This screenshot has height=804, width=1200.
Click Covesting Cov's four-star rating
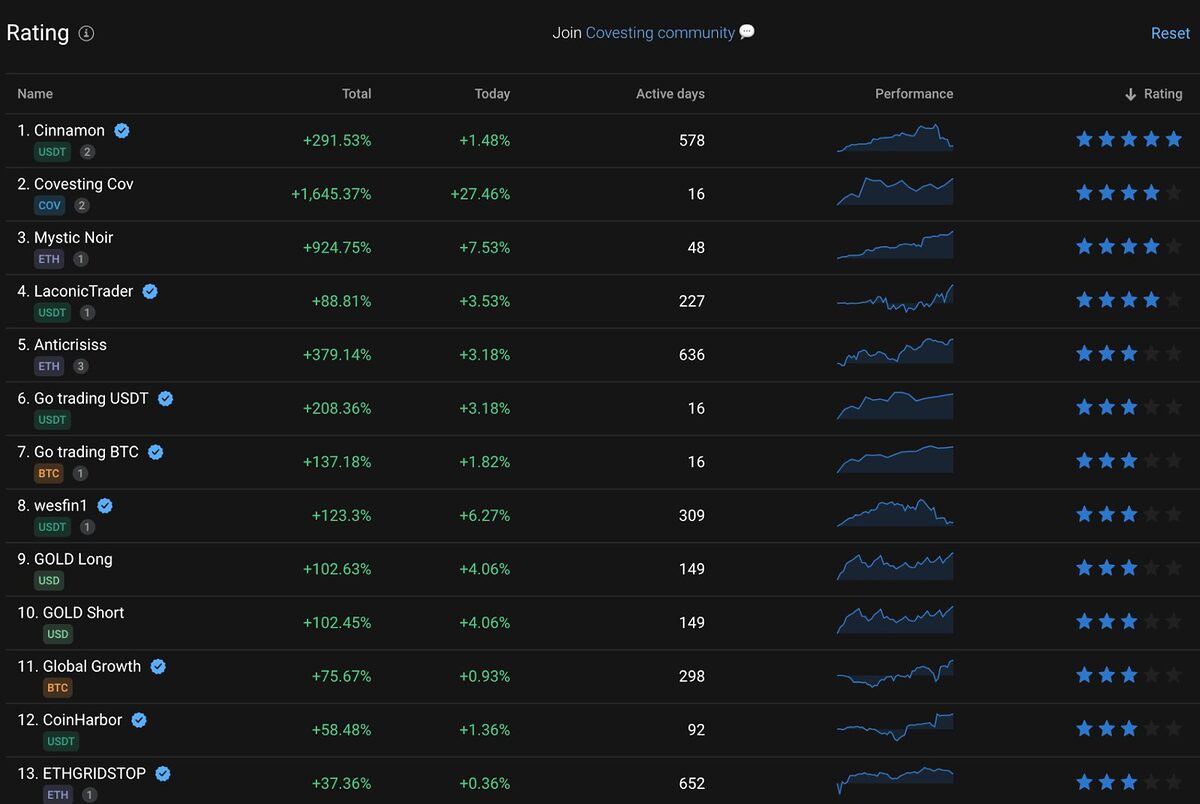coord(1128,192)
